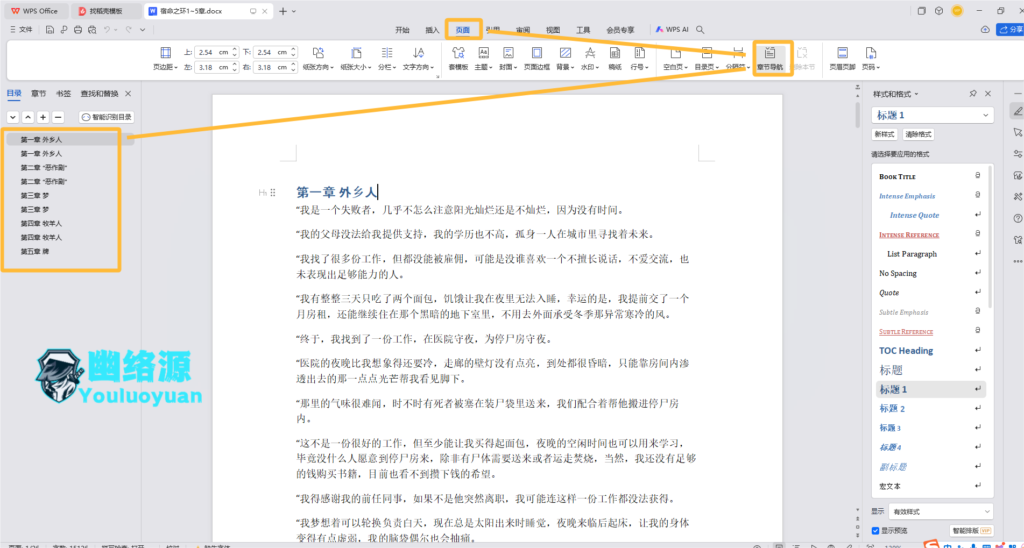Click the 新样式 button

click(x=884, y=134)
